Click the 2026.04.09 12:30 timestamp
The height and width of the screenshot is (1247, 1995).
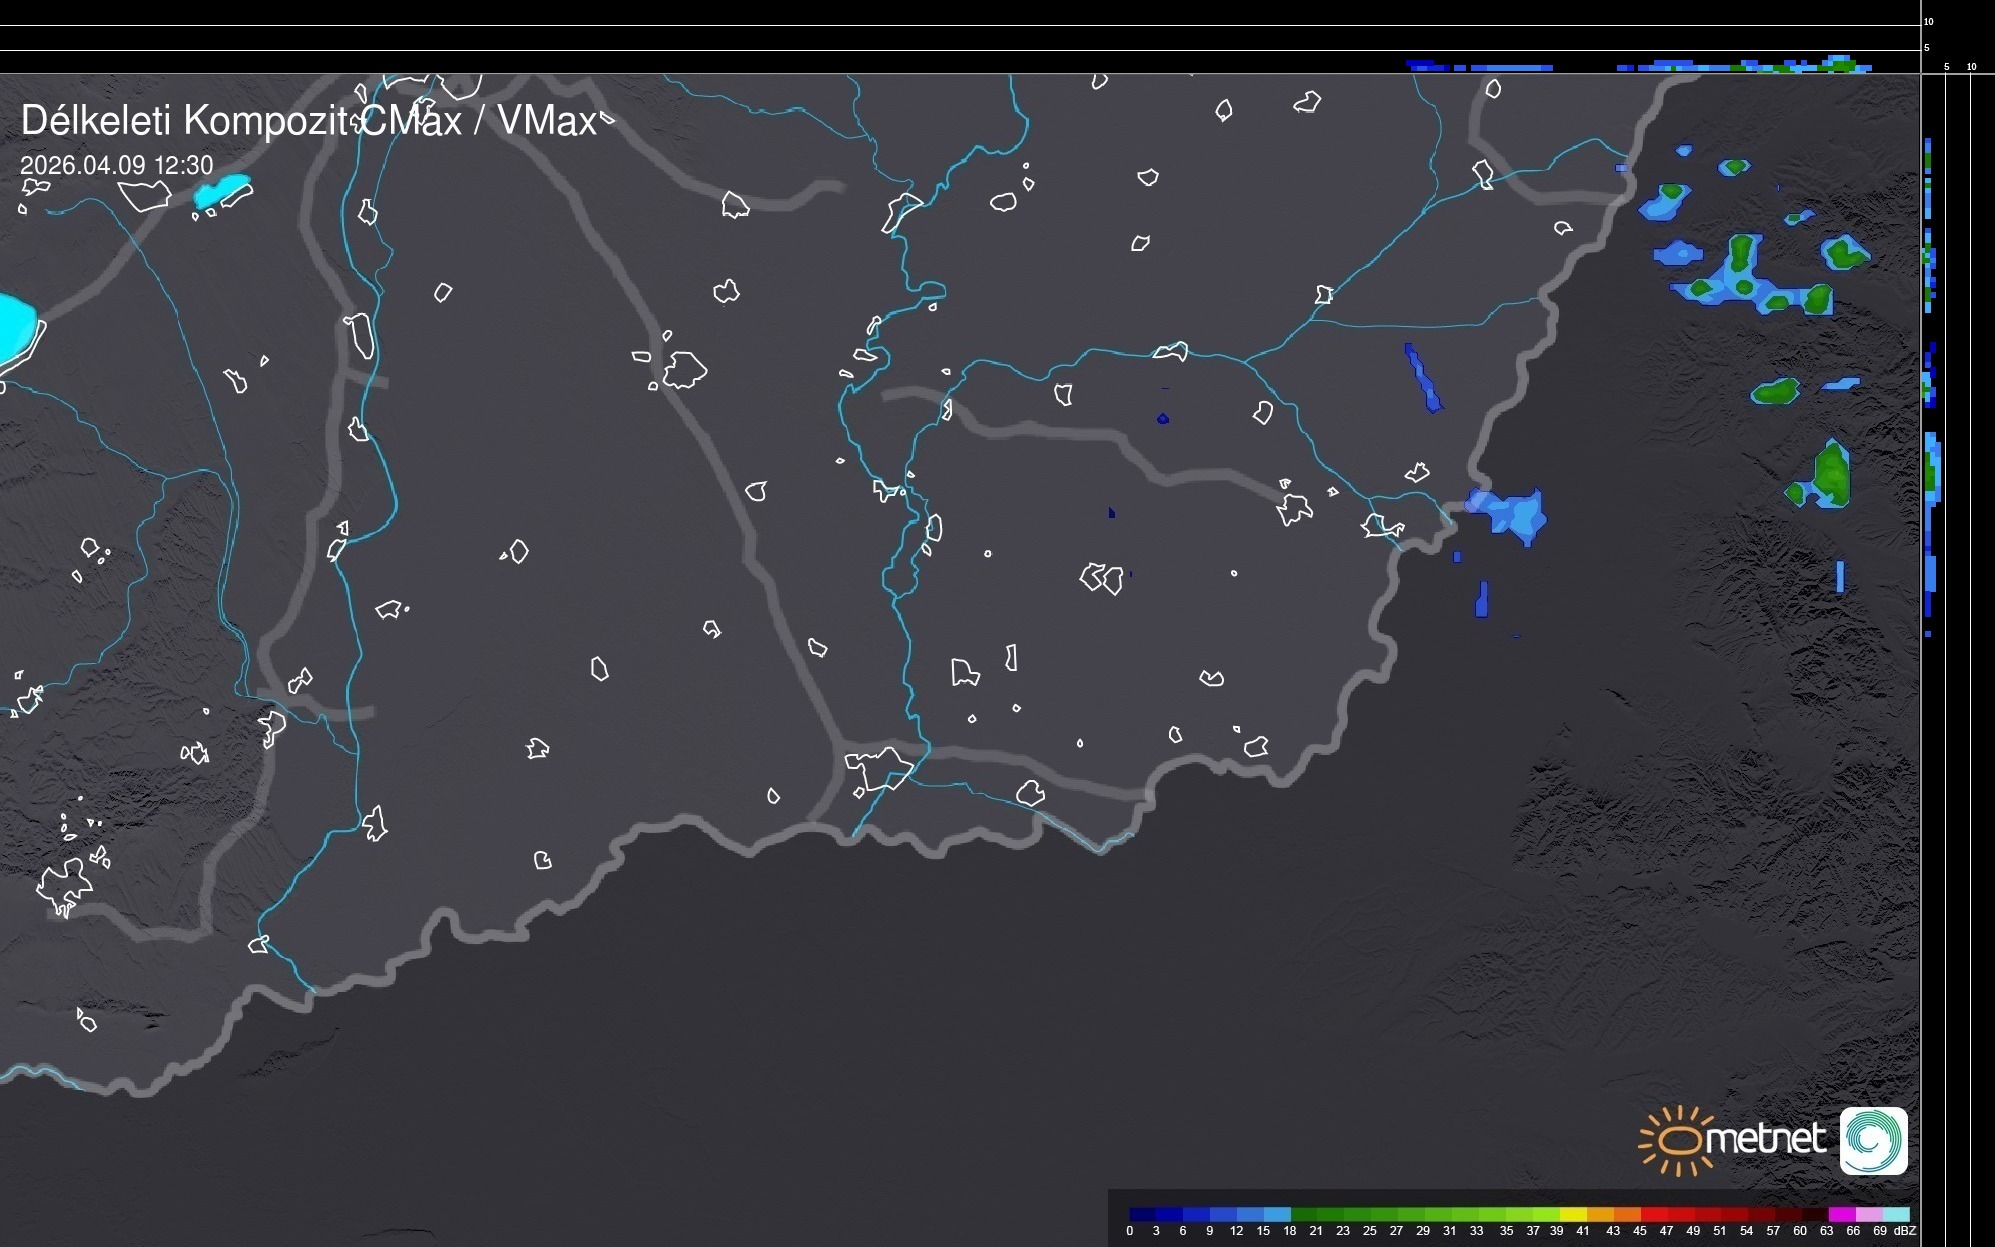[116, 165]
